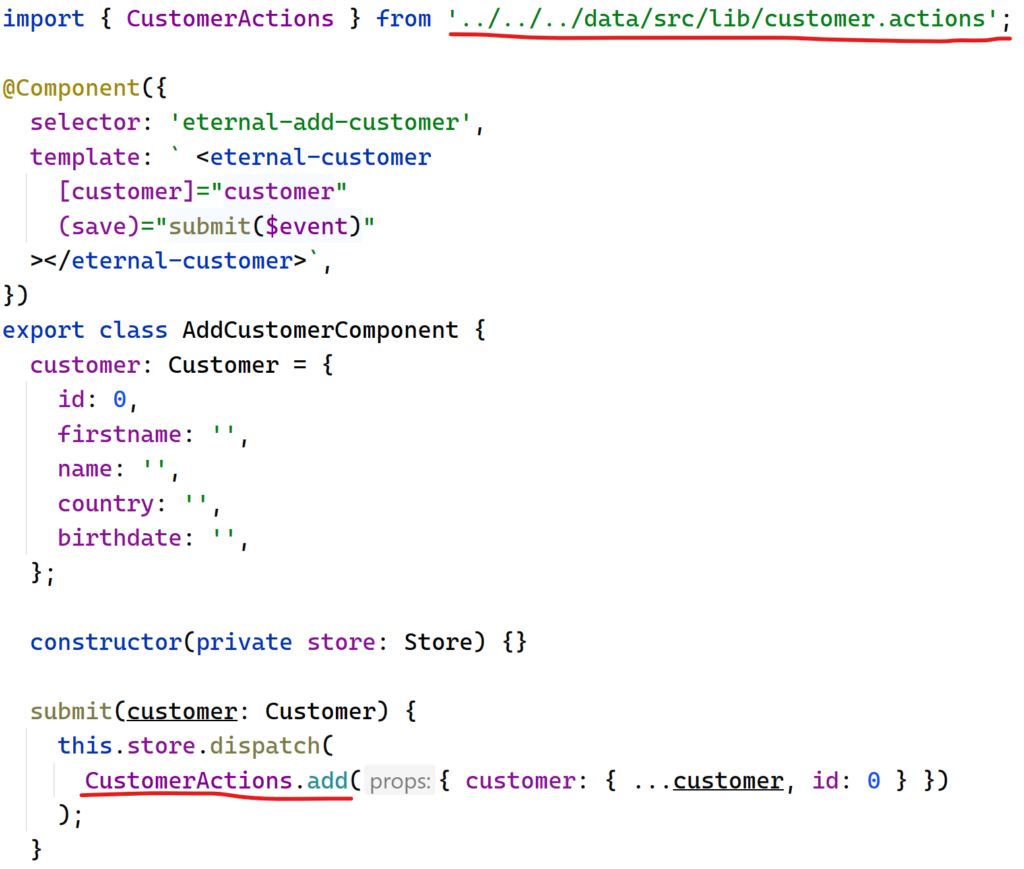Click the submit method name in its declaration

tap(71, 711)
